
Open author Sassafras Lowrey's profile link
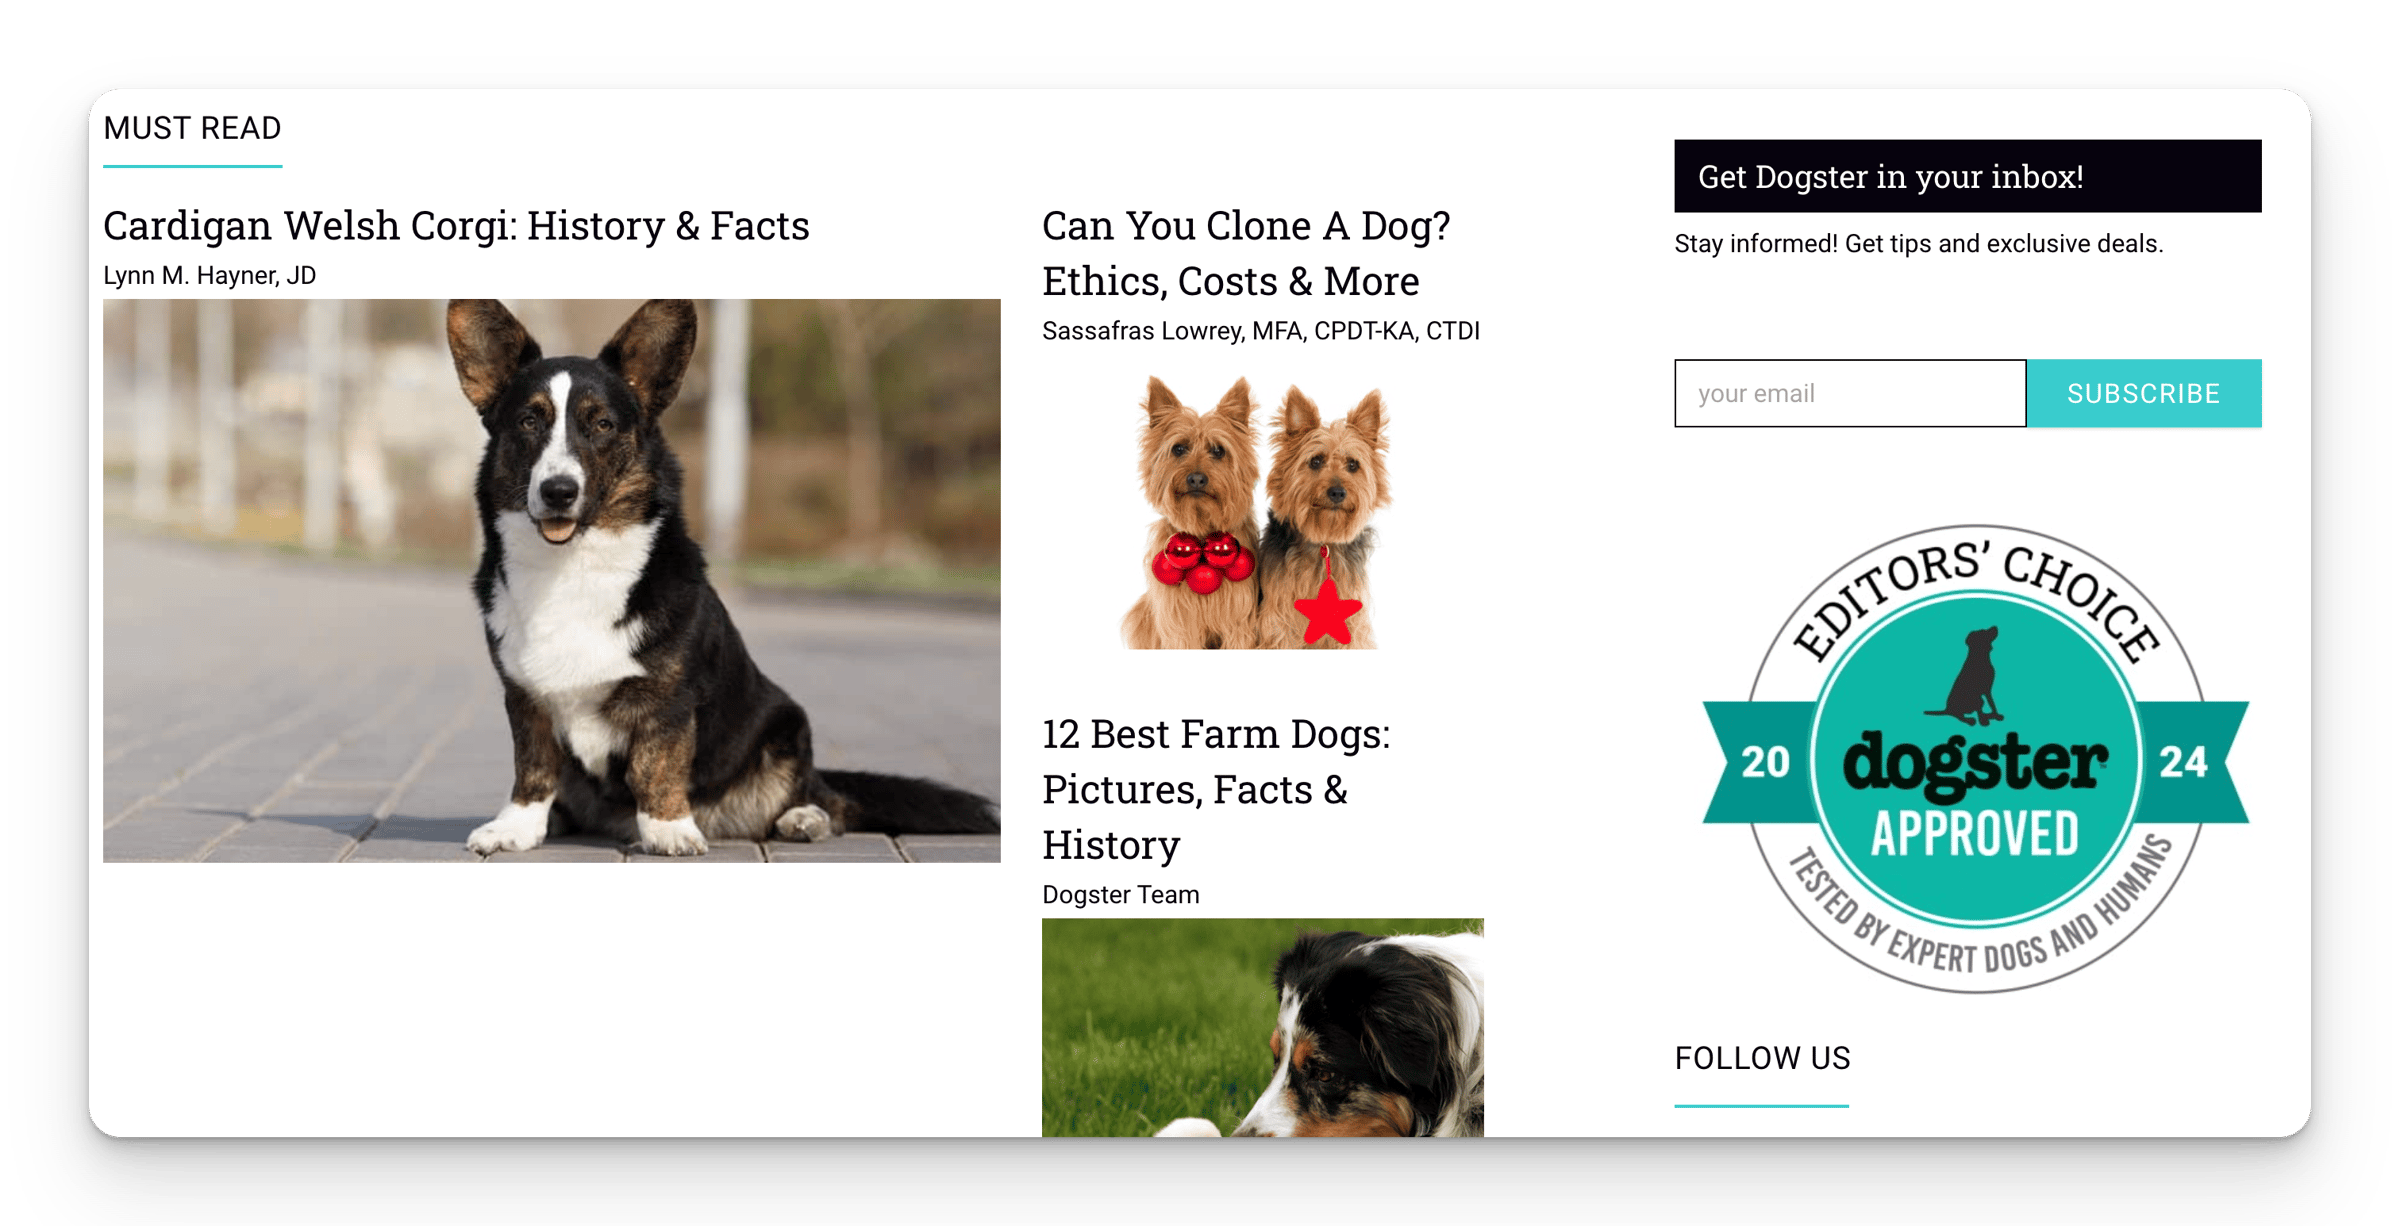pyautogui.click(x=1261, y=331)
